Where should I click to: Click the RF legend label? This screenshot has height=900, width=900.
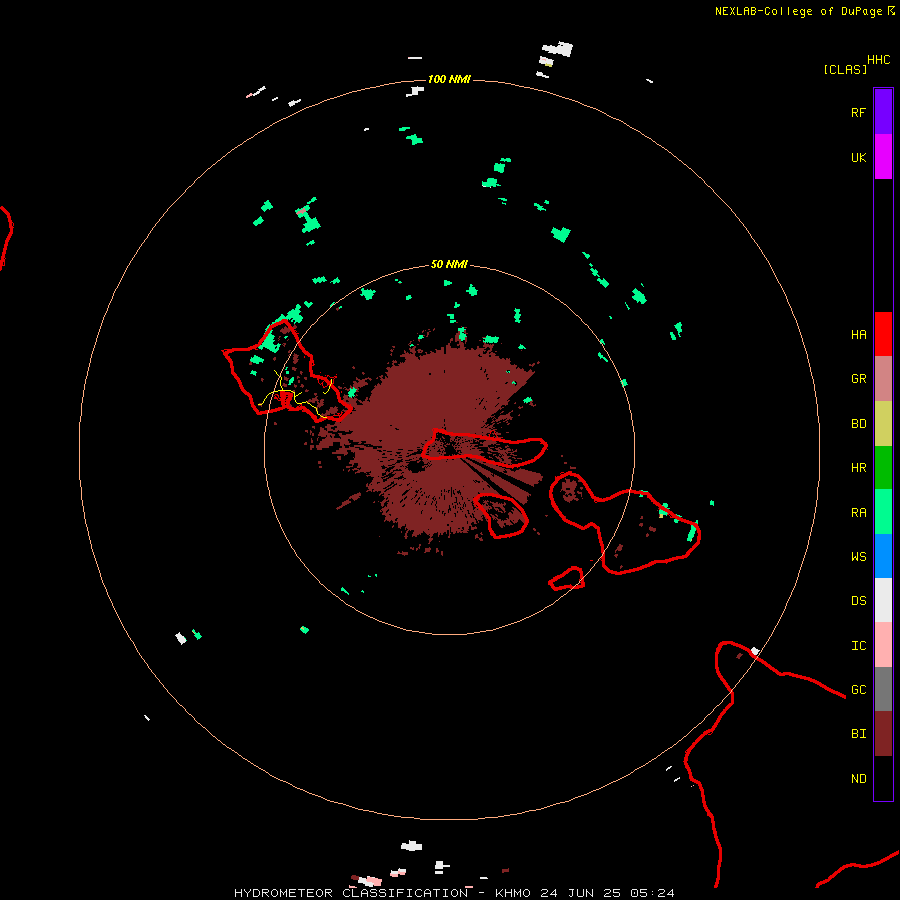coord(858,113)
